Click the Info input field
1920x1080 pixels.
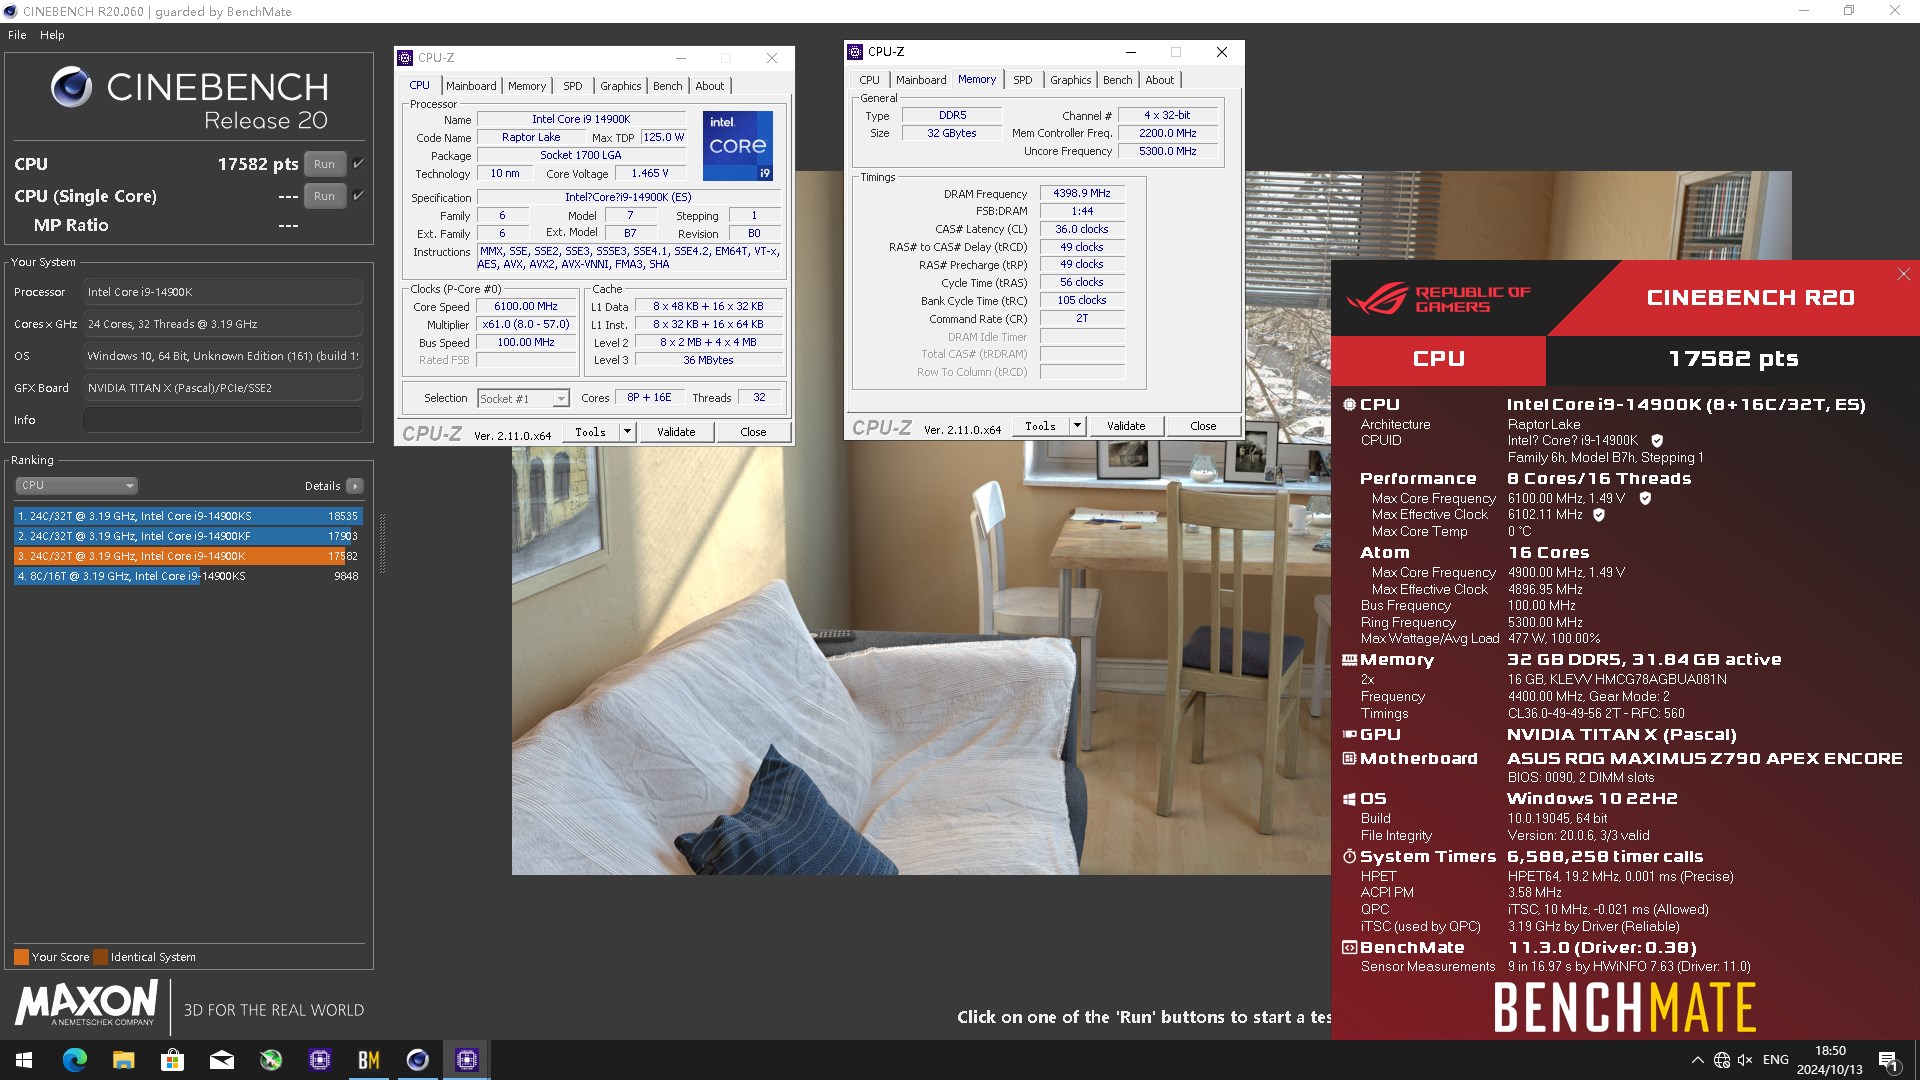(223, 420)
